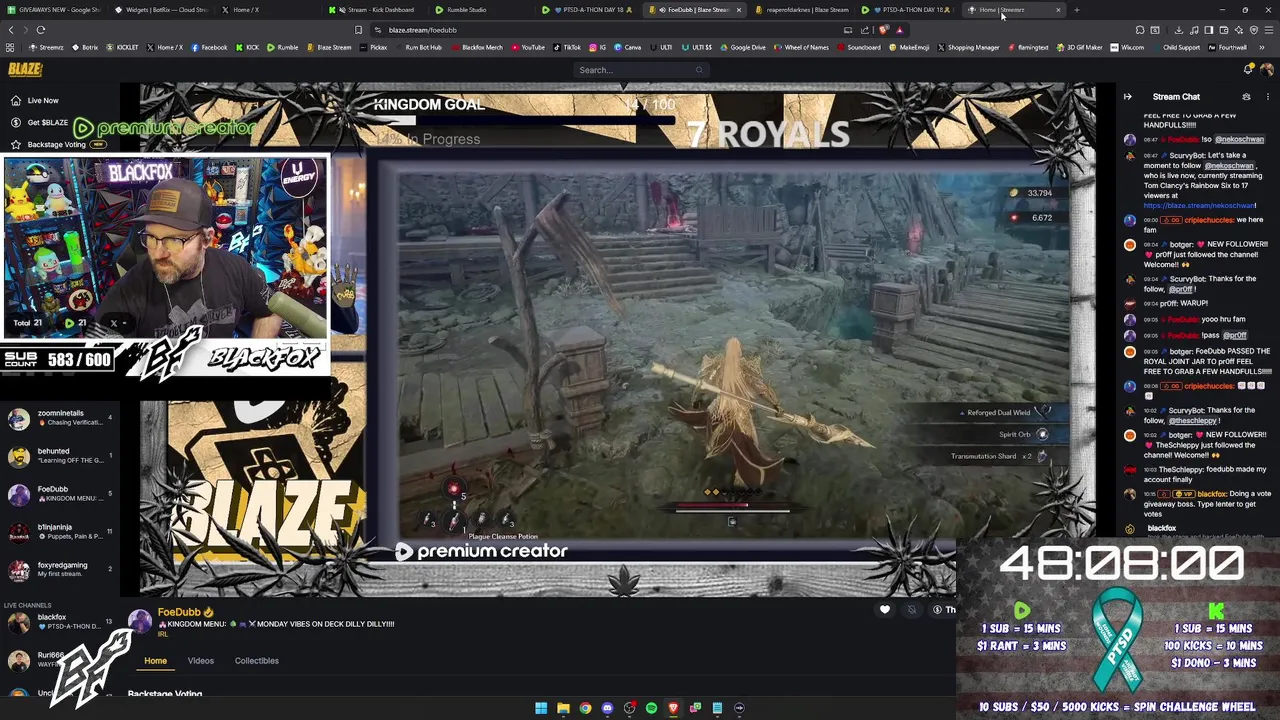Viewport: 1280px width, 720px height.
Task: Open zoomninetails channel in sidebar
Action: click(58, 418)
